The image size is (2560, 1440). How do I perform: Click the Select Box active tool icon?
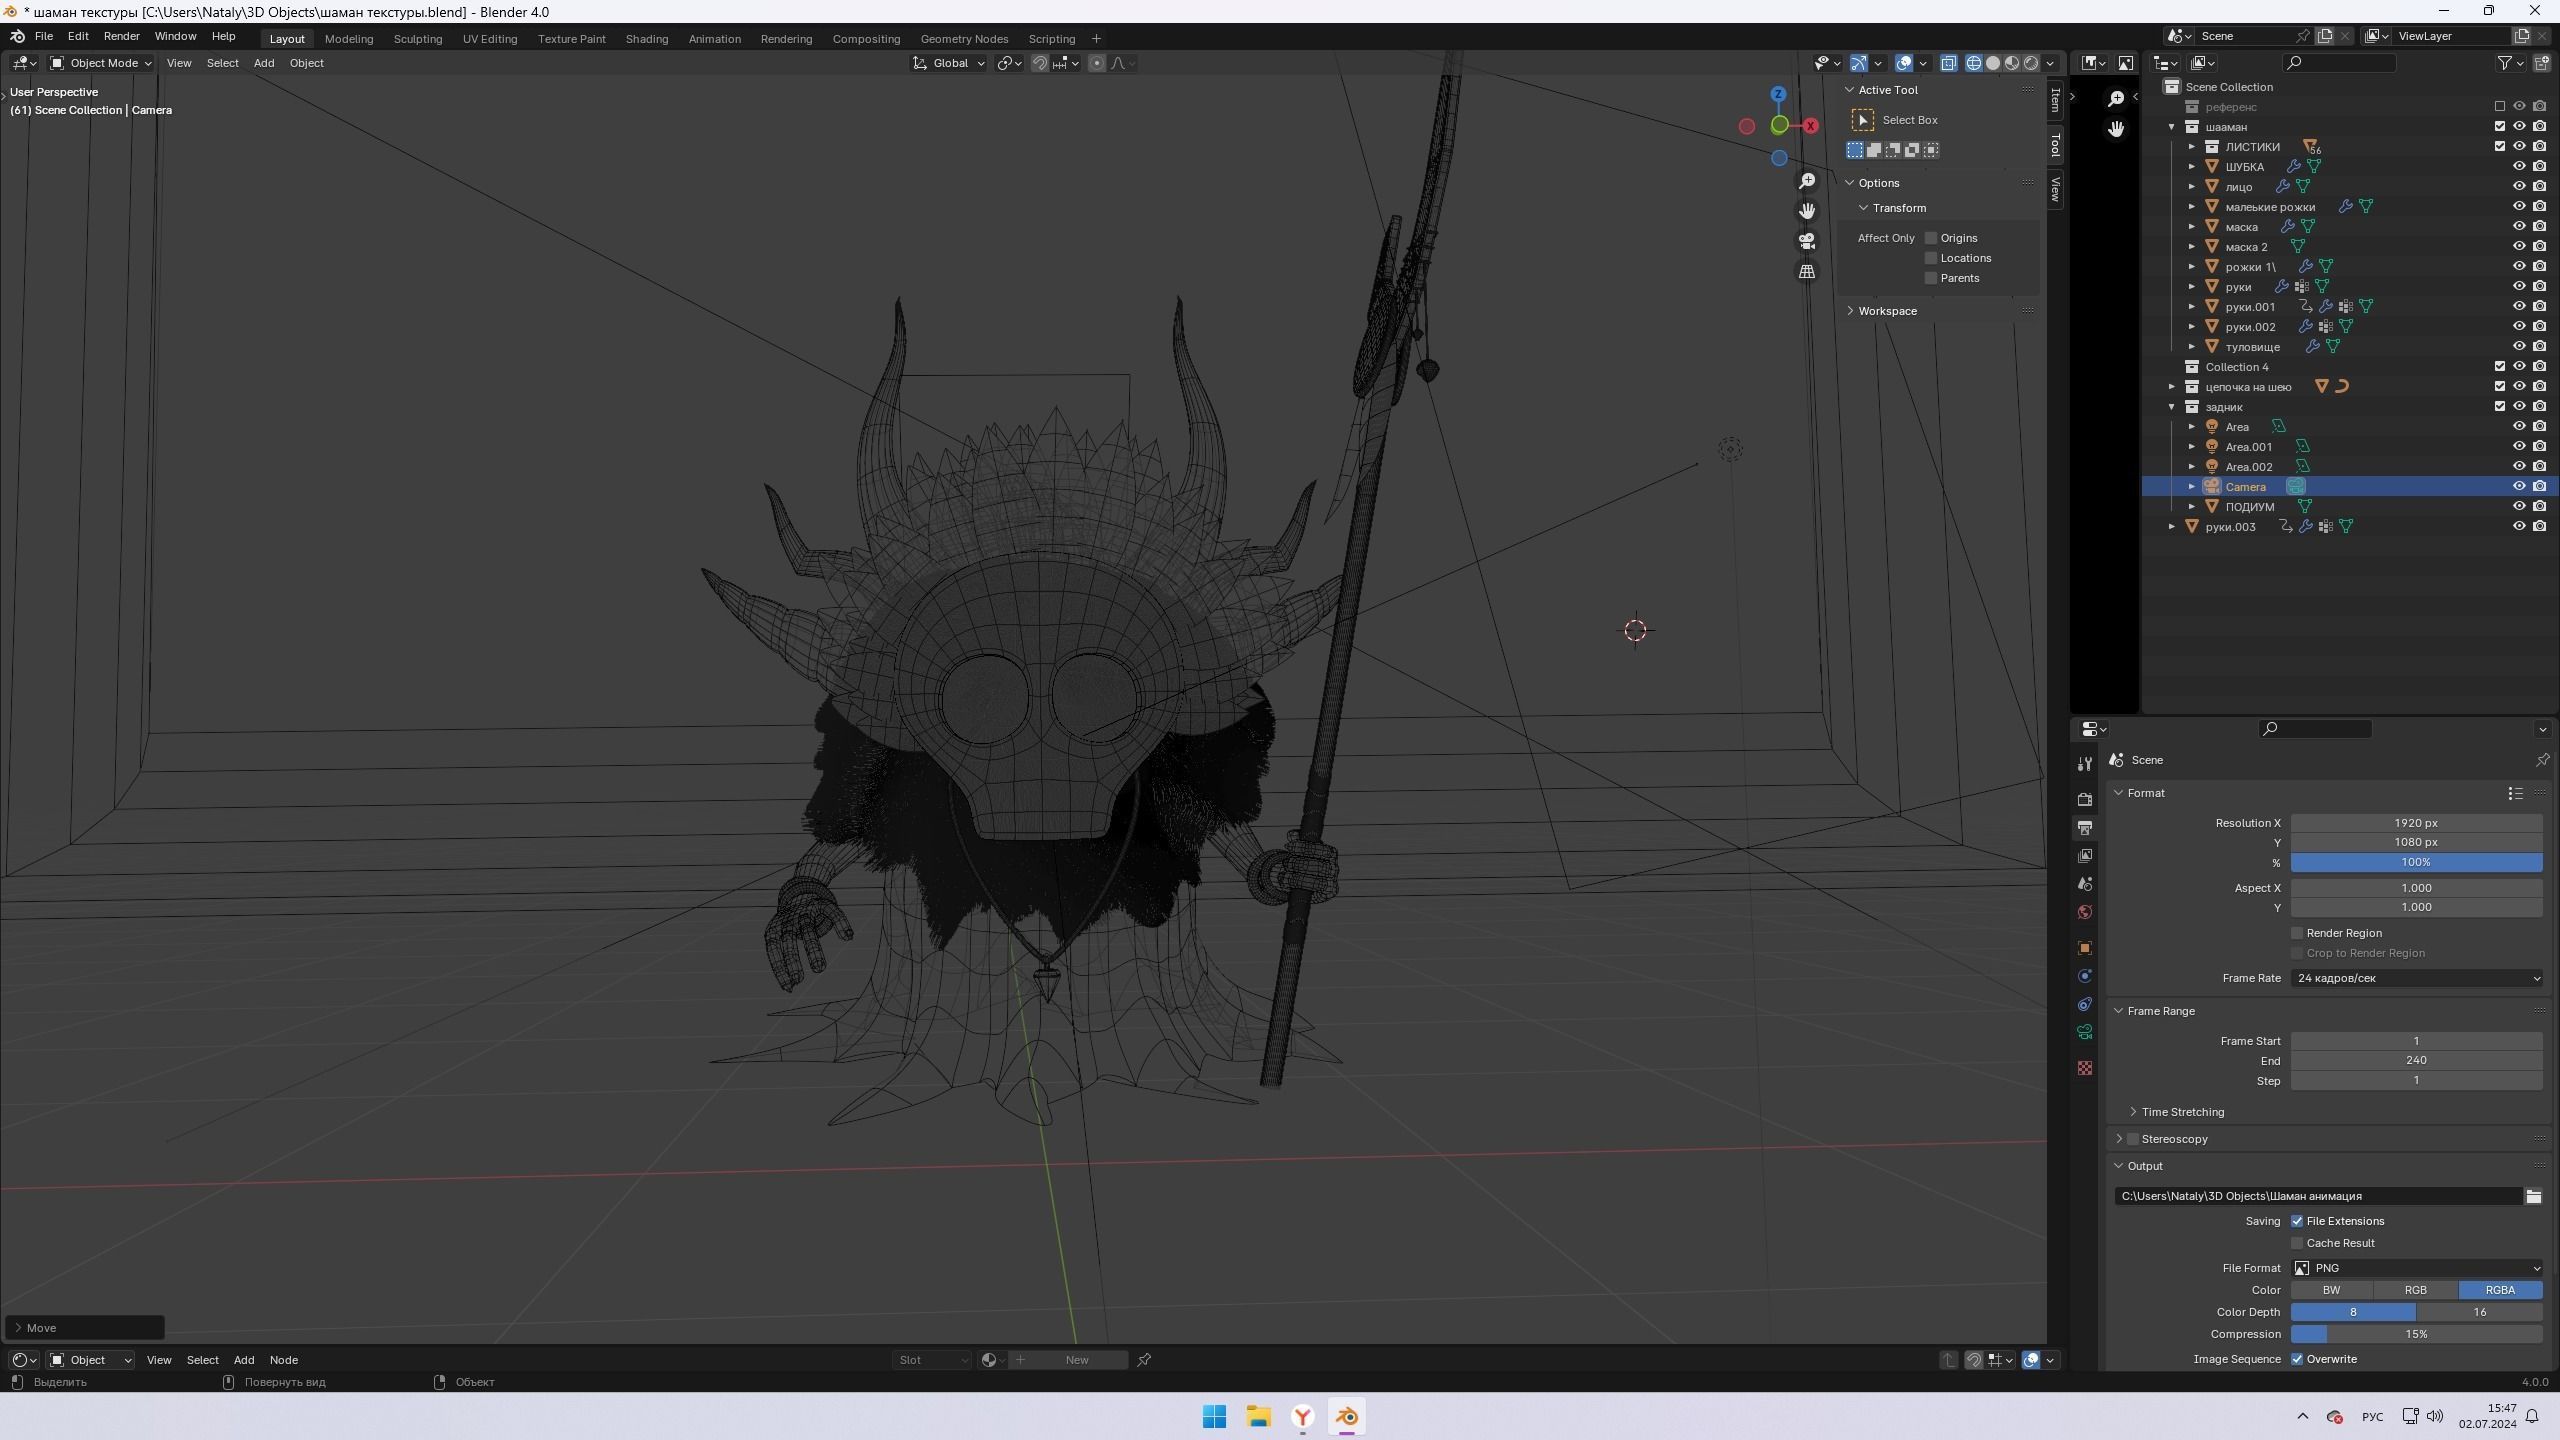1863,120
